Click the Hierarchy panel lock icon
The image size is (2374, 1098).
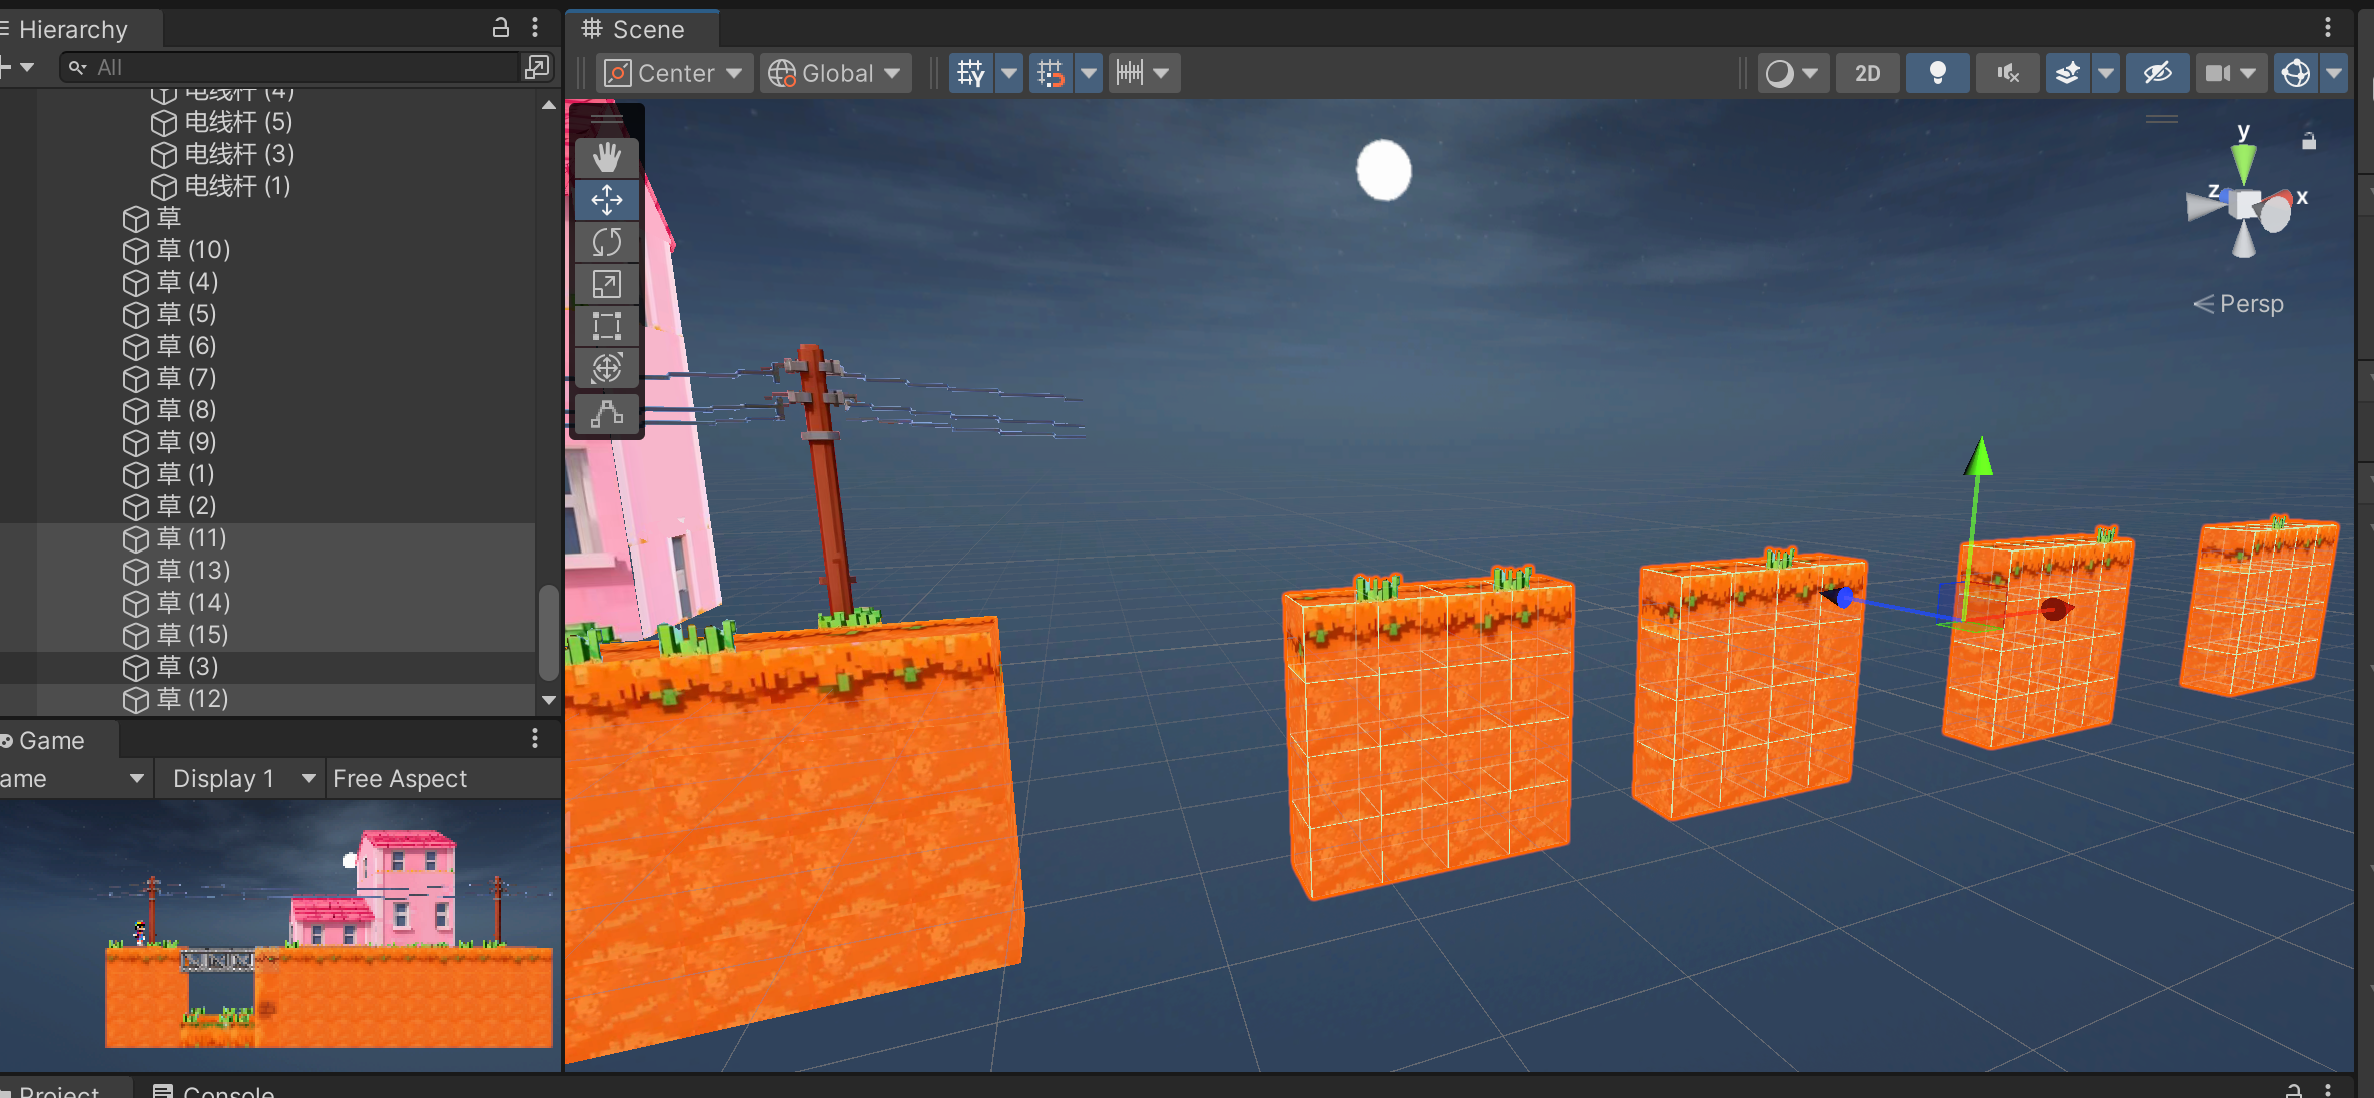tap(501, 28)
